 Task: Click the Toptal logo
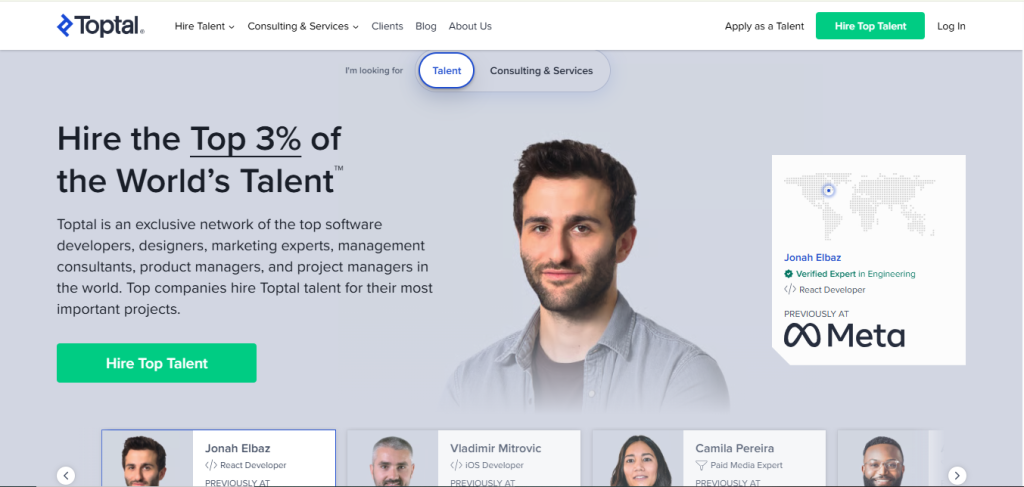101,26
